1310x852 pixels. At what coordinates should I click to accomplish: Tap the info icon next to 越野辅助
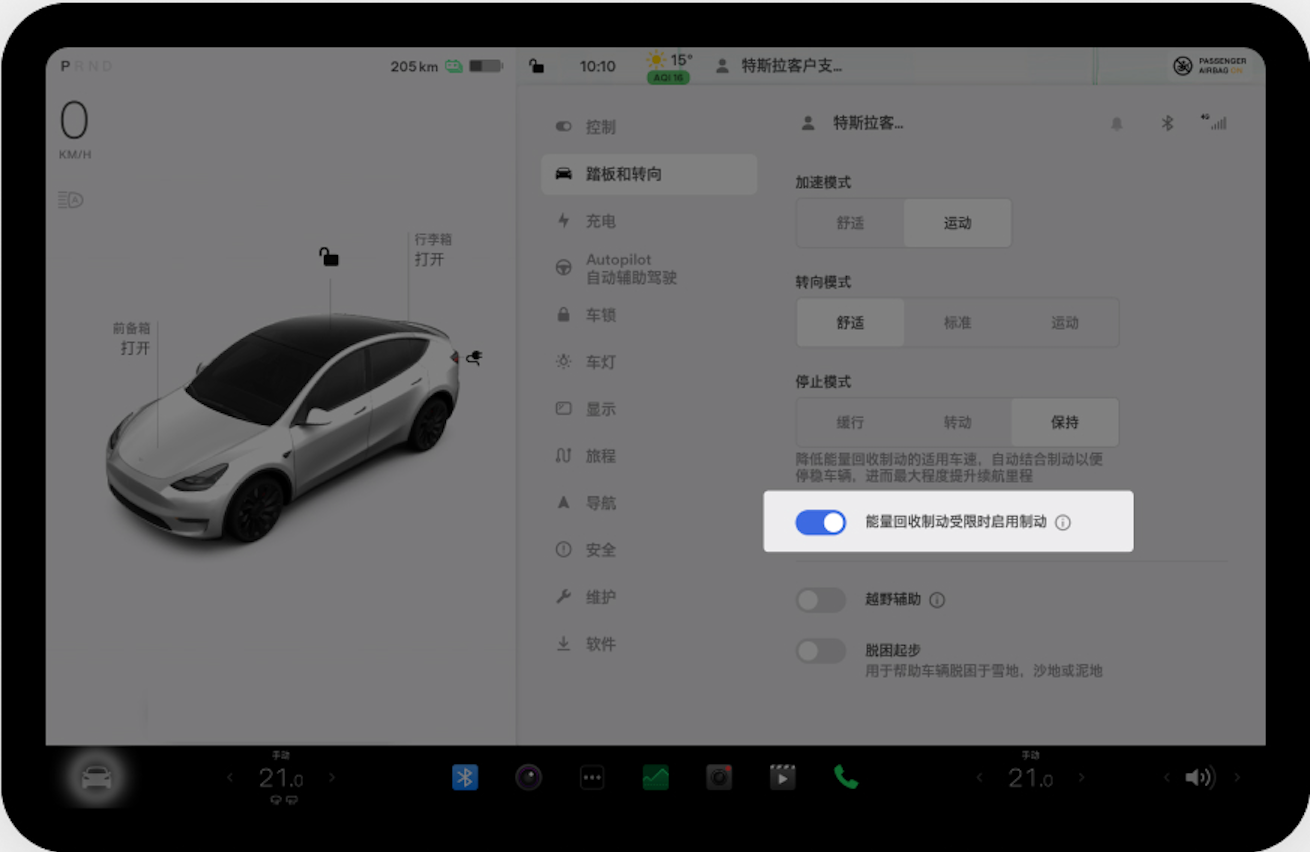pos(937,600)
